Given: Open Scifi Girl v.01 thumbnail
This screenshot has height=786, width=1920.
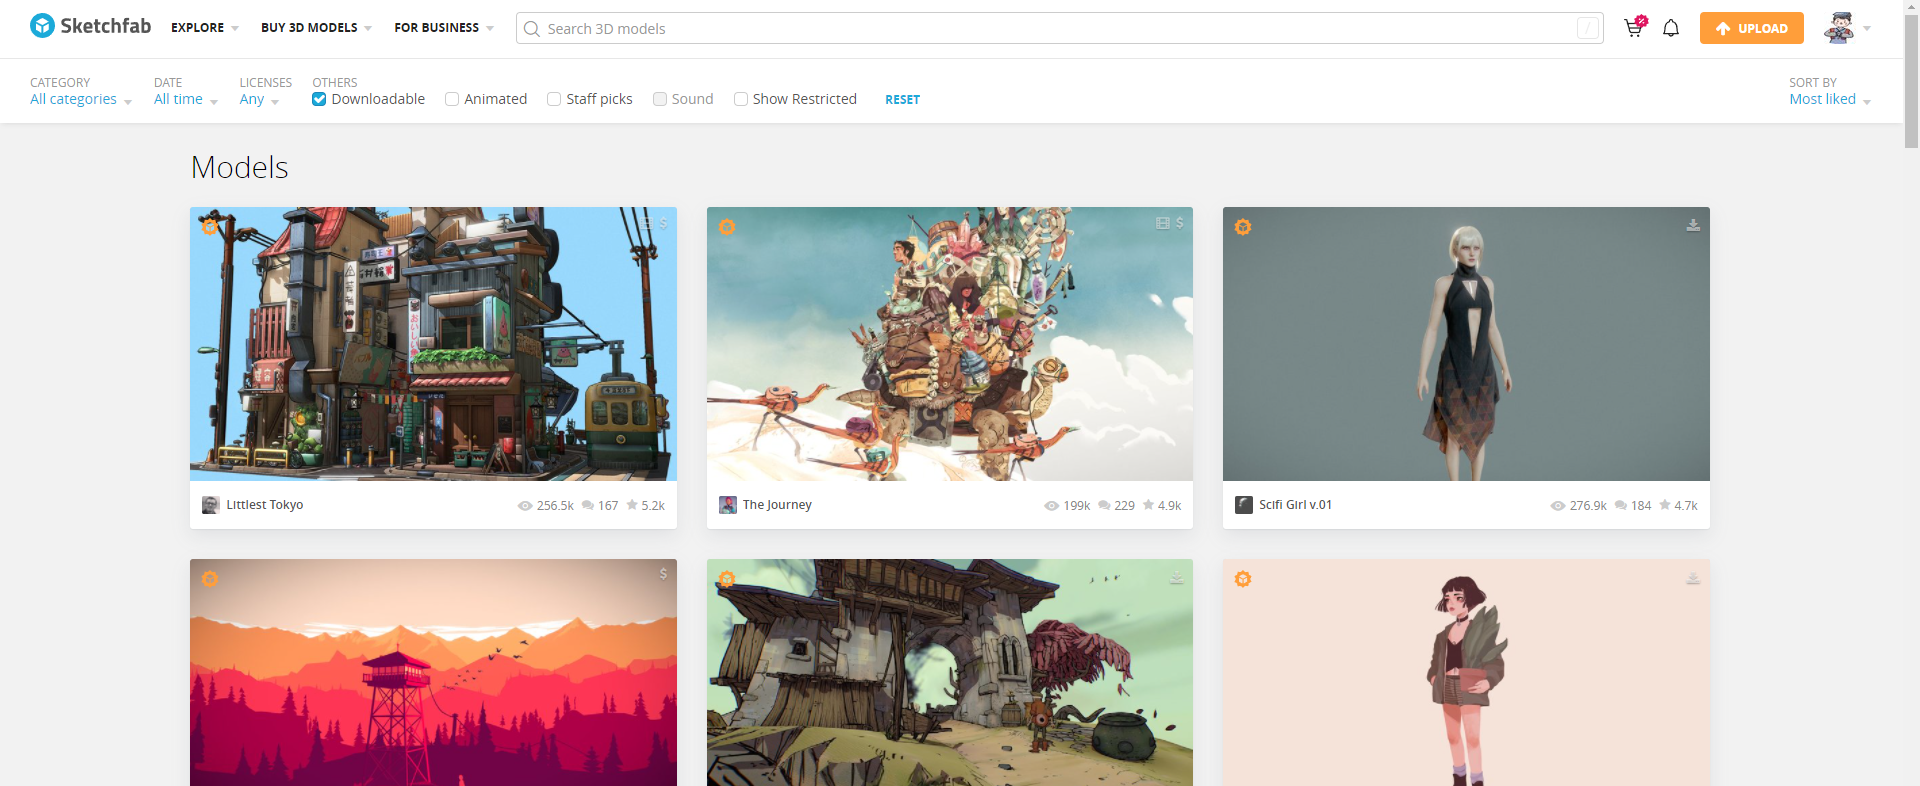Looking at the screenshot, I should [1466, 344].
